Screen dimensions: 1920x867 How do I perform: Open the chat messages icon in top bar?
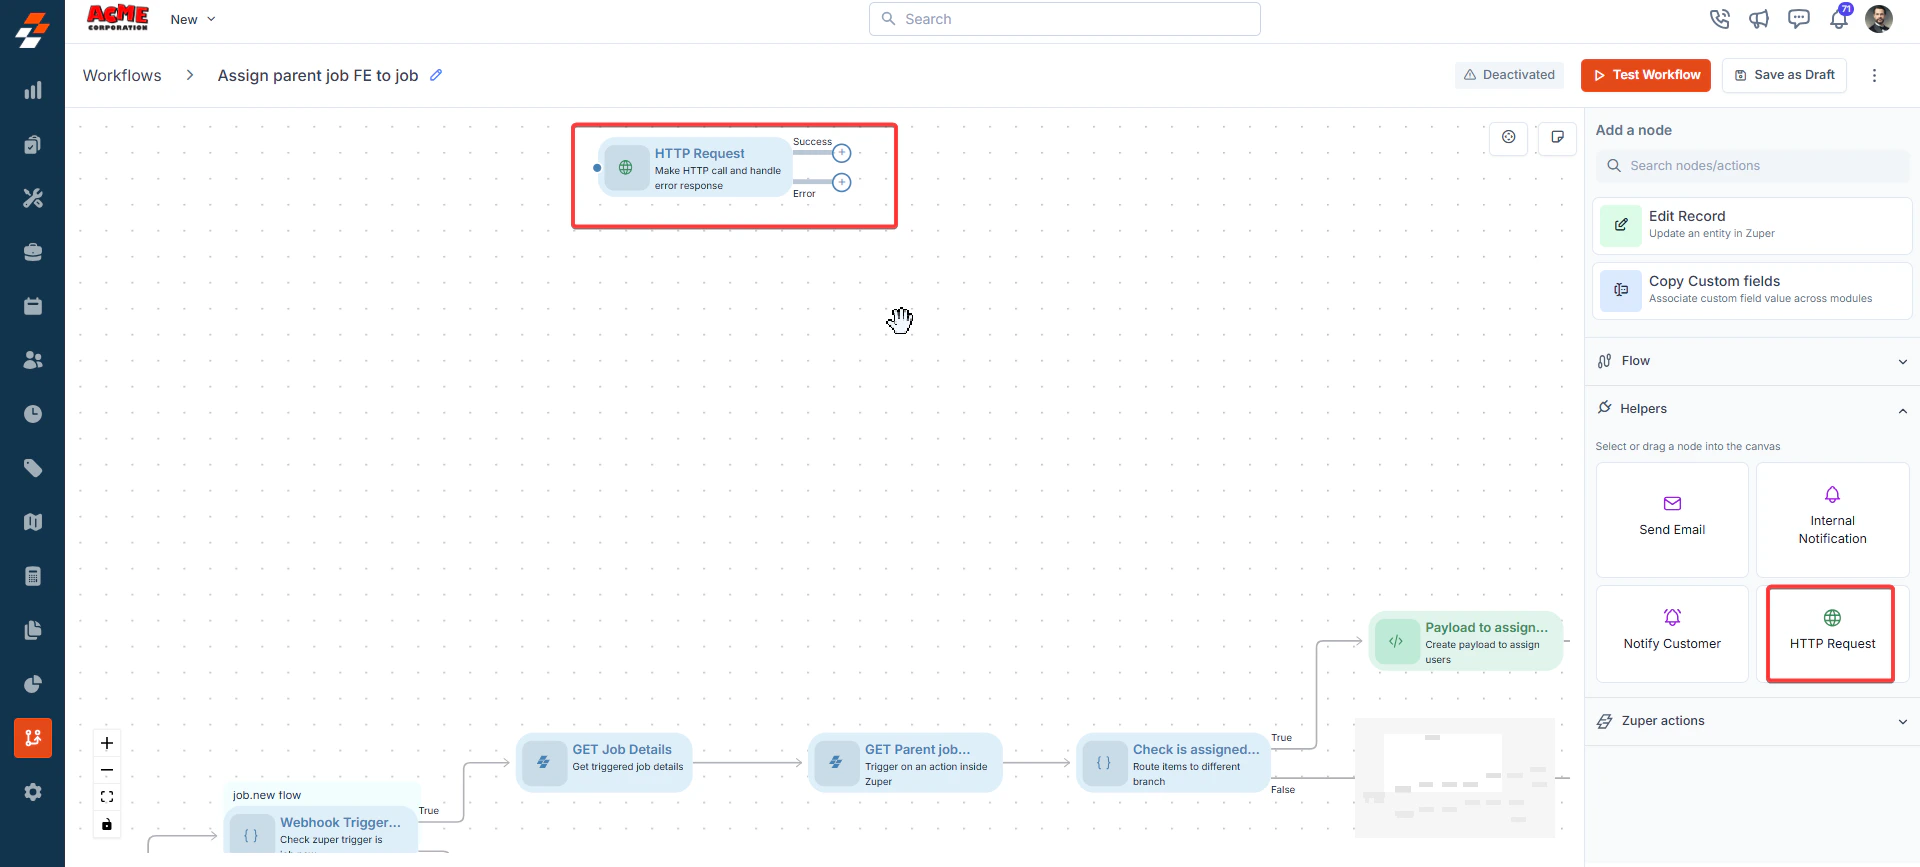tap(1799, 19)
